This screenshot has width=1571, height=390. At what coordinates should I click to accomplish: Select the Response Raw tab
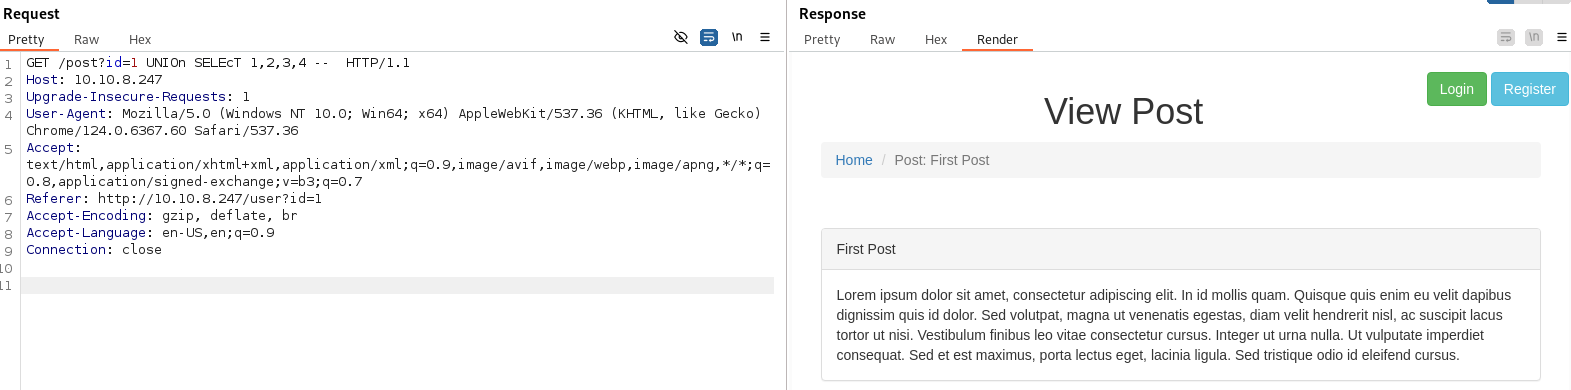coord(882,40)
